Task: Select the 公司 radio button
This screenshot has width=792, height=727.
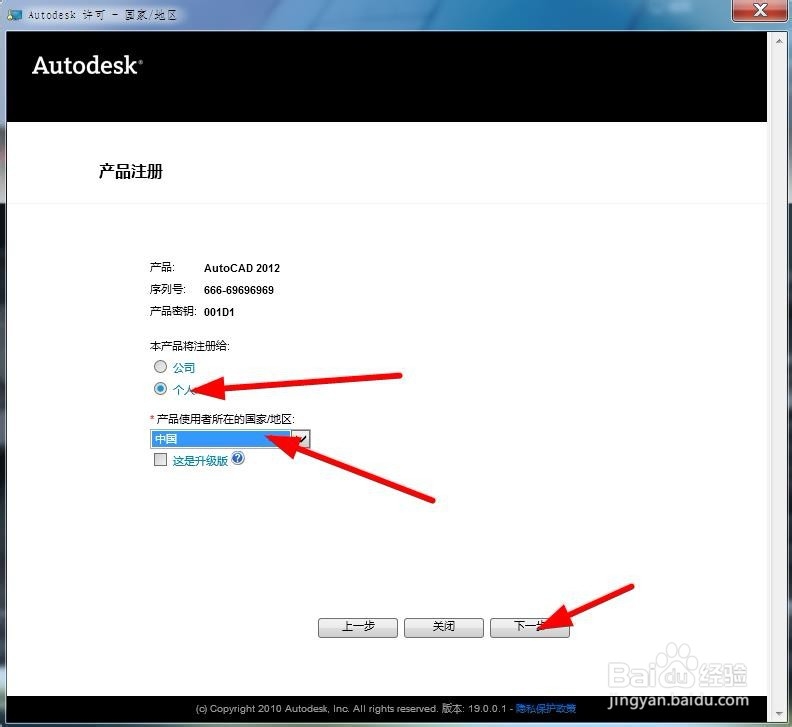Action: [x=160, y=366]
